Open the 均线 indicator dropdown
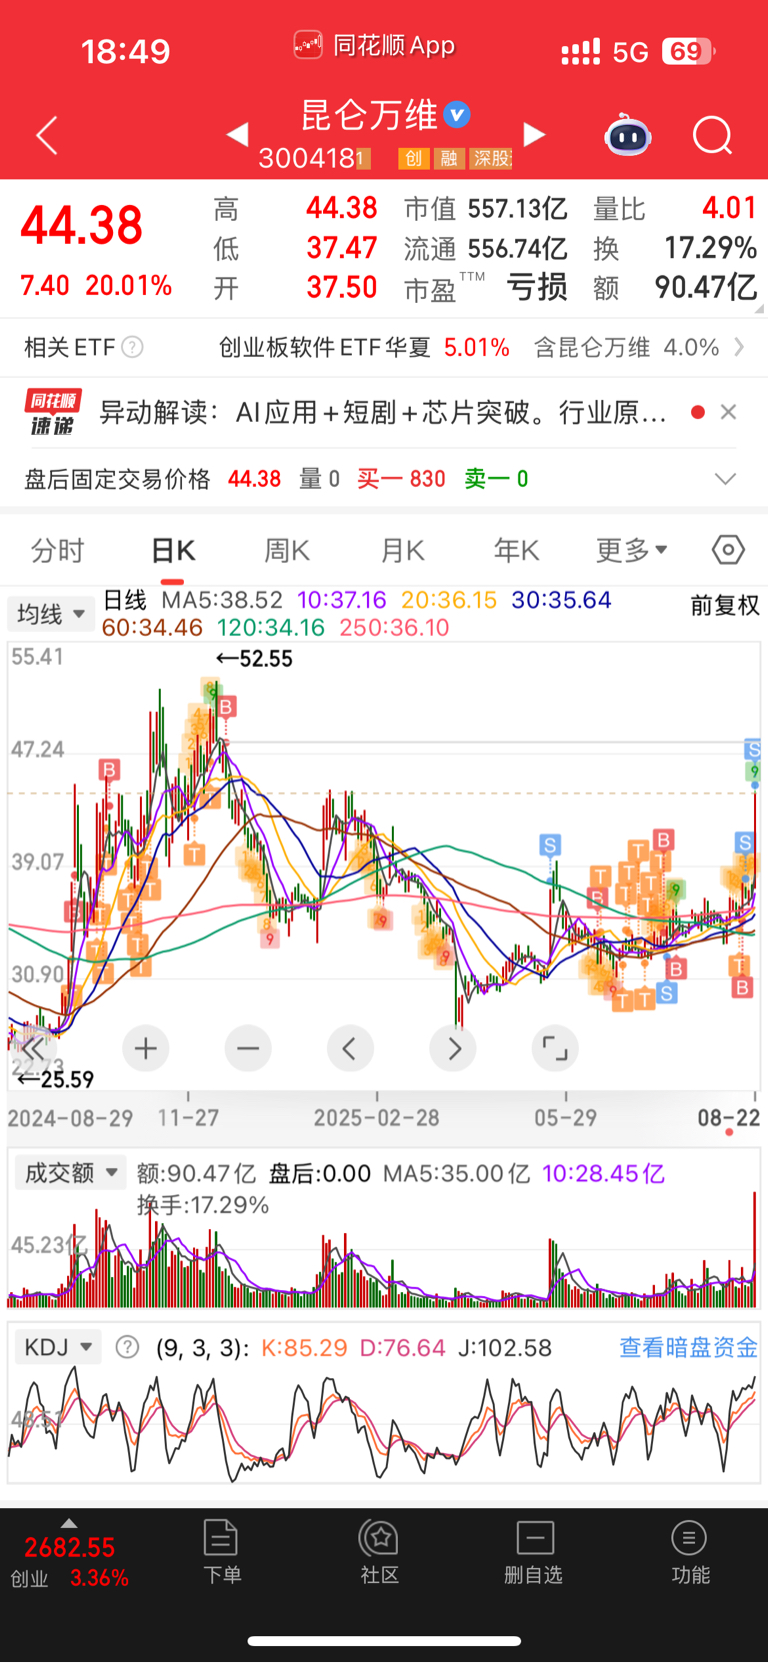This screenshot has height=1663, width=768. (x=50, y=614)
